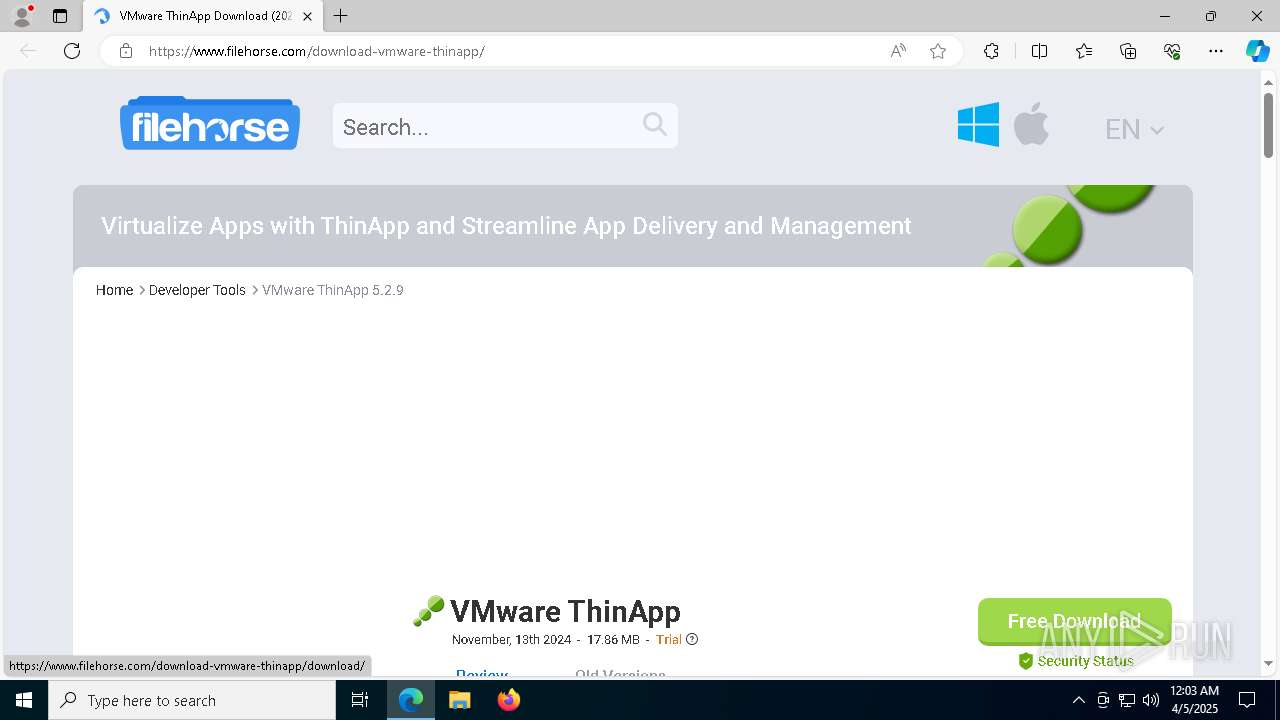Image resolution: width=1280 pixels, height=720 pixels.
Task: Open the notification center
Action: [x=1247, y=700]
